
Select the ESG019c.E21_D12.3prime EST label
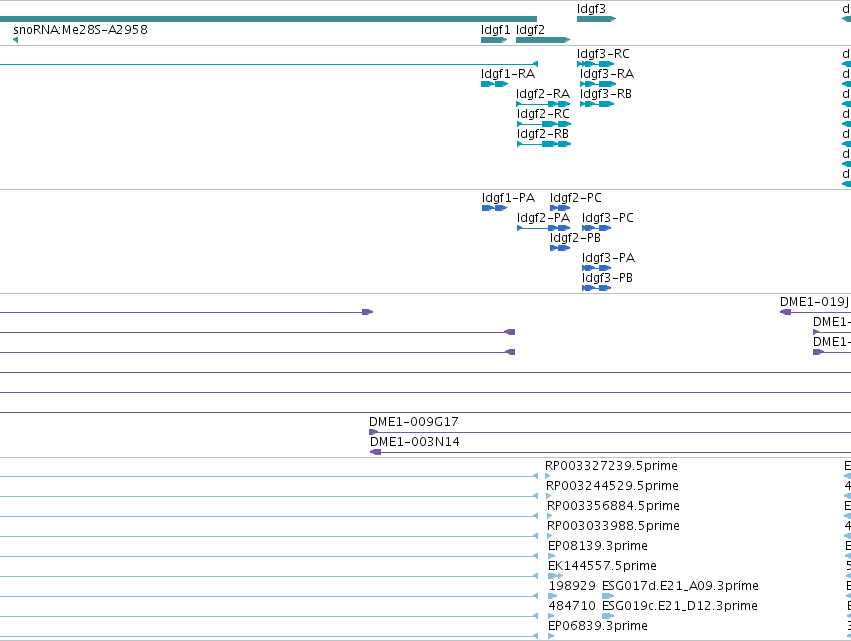tap(679, 606)
